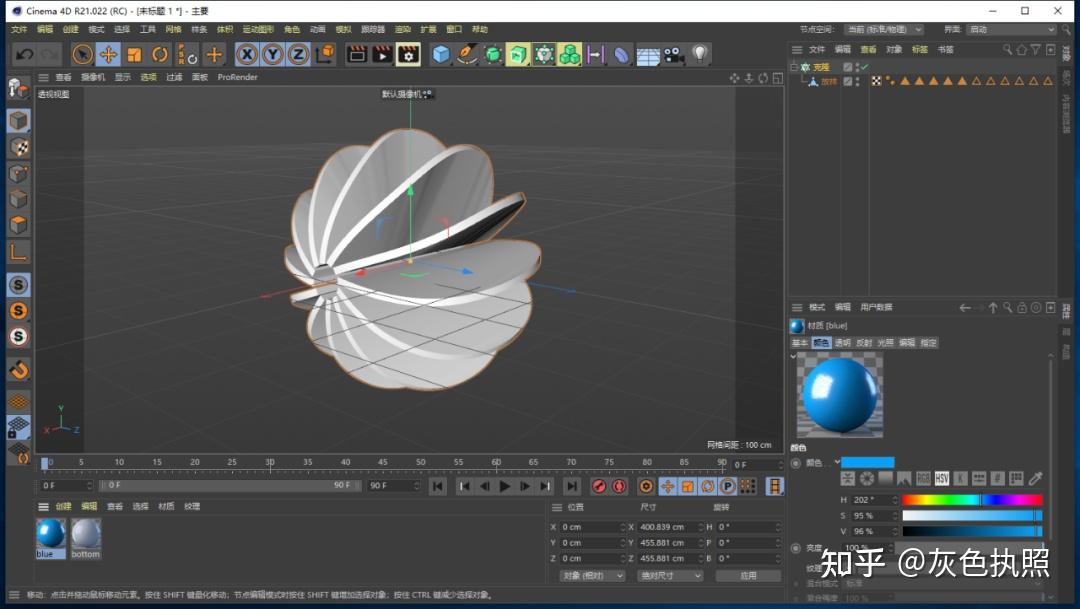Switch to the 反射 material tab
The image size is (1080, 609).
click(864, 342)
